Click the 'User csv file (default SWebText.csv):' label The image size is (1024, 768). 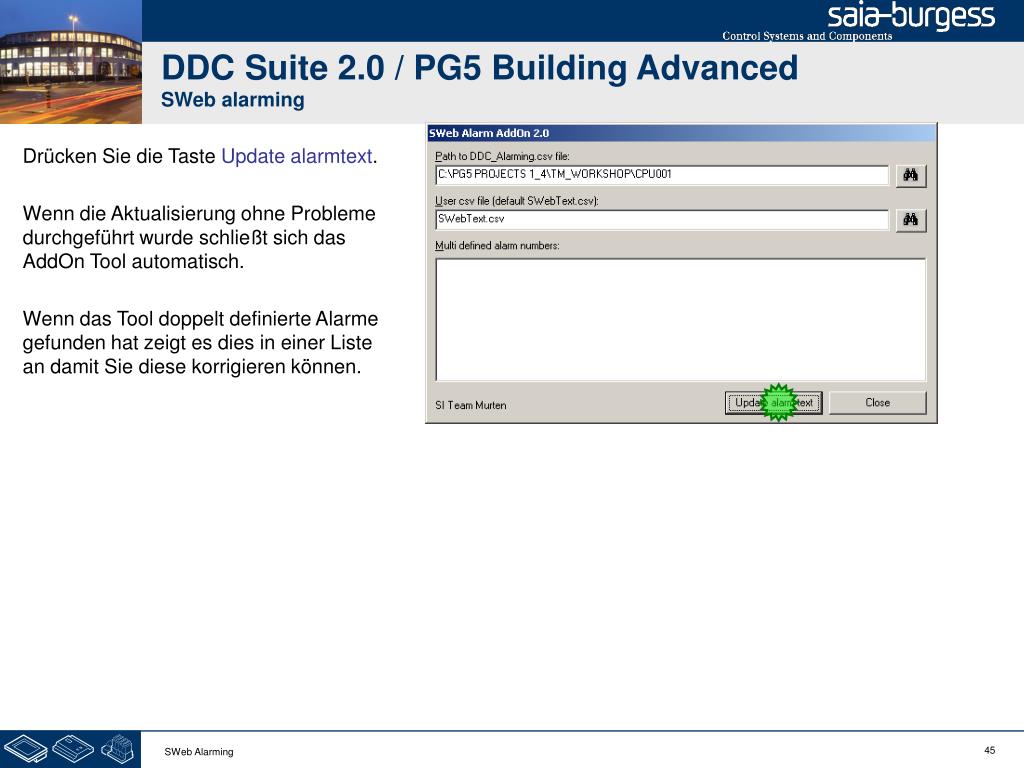click(x=517, y=200)
